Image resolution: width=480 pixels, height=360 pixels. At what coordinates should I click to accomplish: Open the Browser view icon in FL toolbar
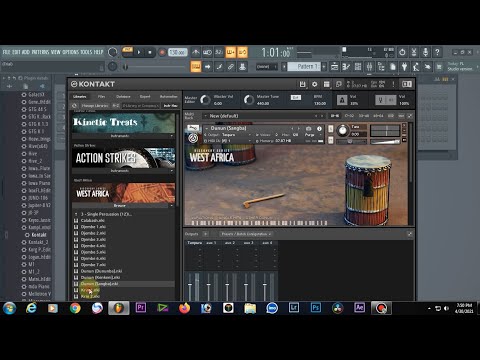point(381,67)
